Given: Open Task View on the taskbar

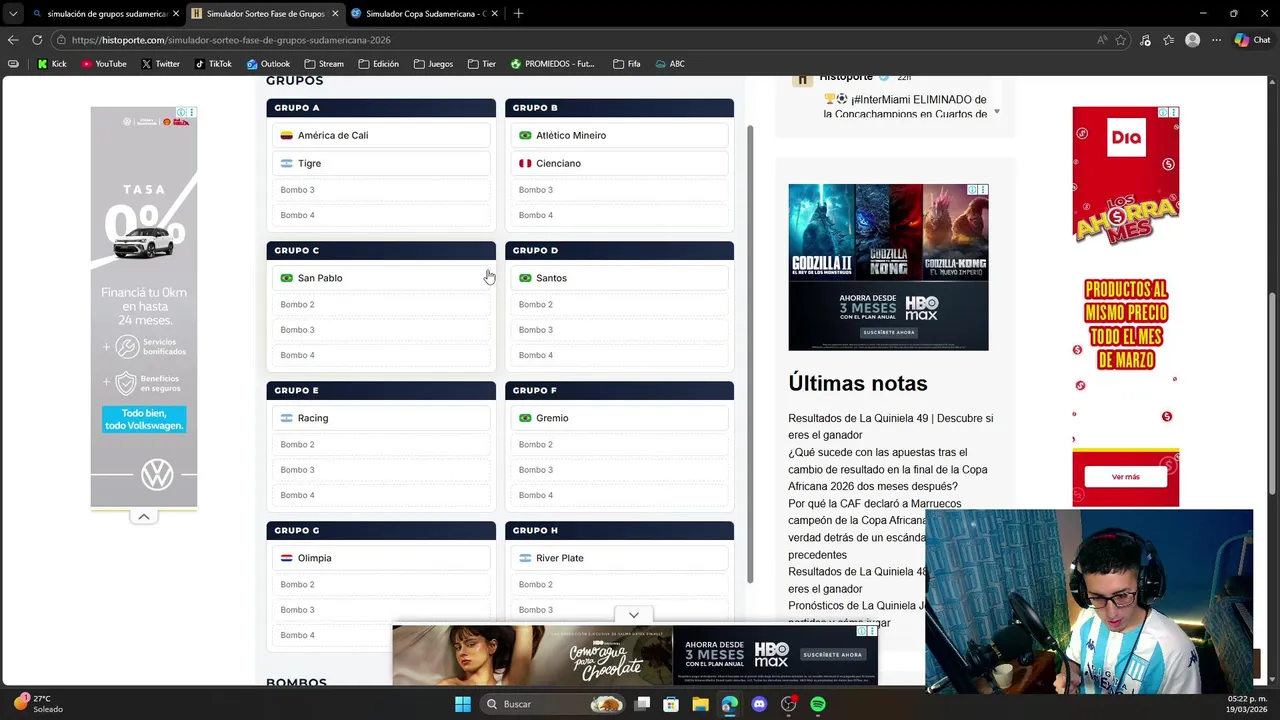Looking at the screenshot, I should coord(642,704).
